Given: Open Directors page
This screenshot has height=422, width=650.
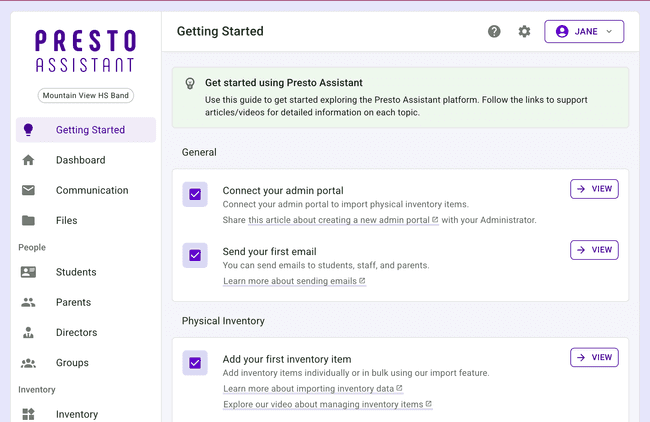Looking at the screenshot, I should coord(86,332).
